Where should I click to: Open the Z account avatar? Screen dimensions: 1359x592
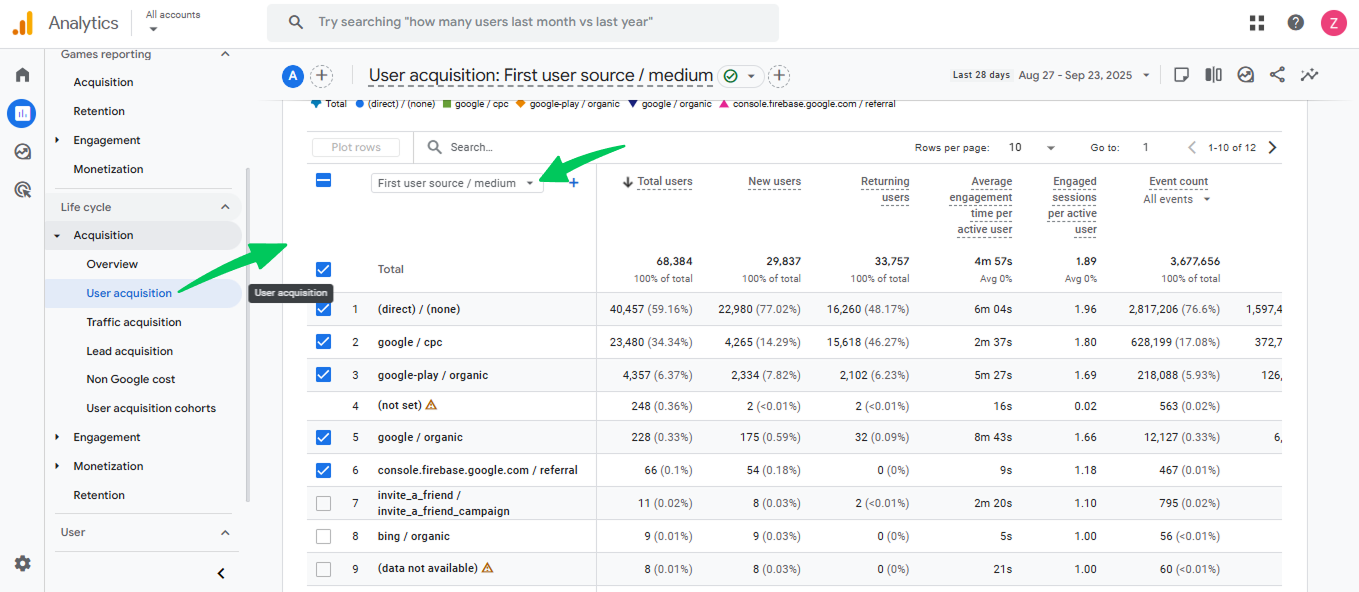coord(1334,22)
